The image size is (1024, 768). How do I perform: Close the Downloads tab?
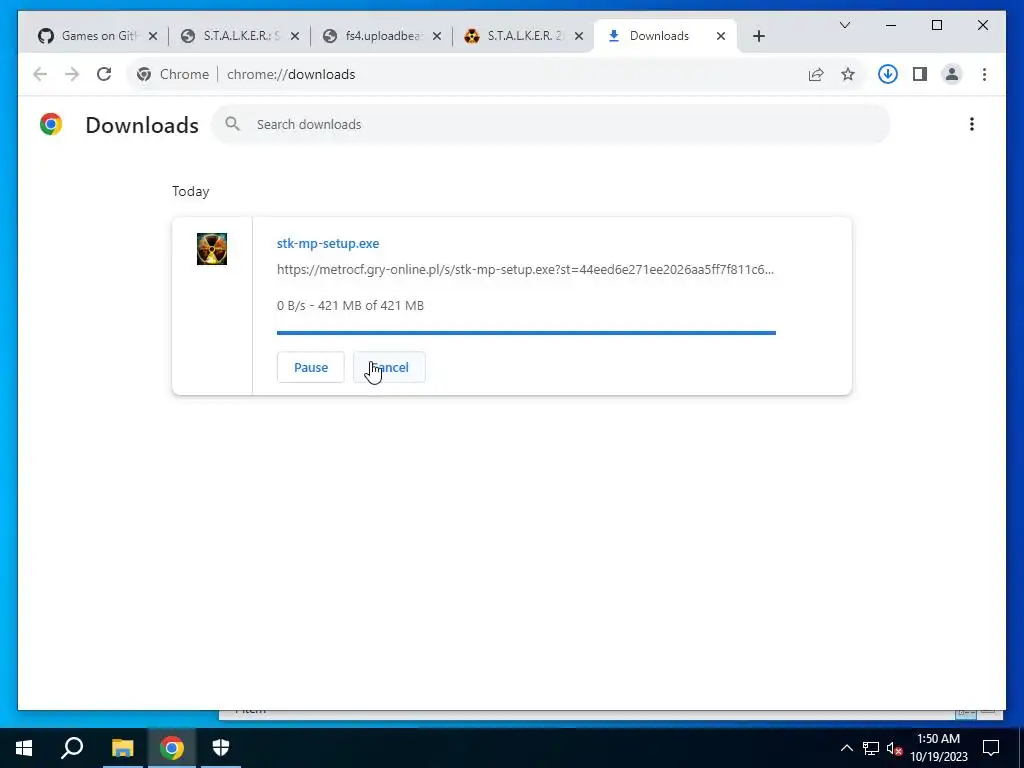pos(721,36)
